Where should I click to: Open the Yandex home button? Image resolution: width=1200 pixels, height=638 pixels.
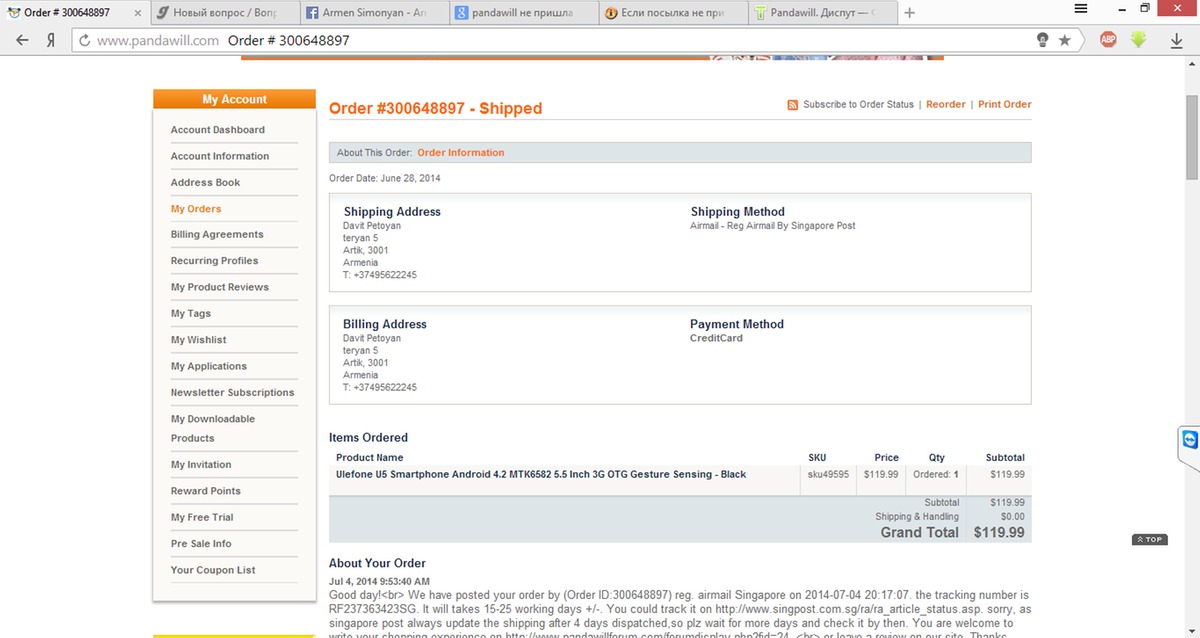(x=49, y=41)
